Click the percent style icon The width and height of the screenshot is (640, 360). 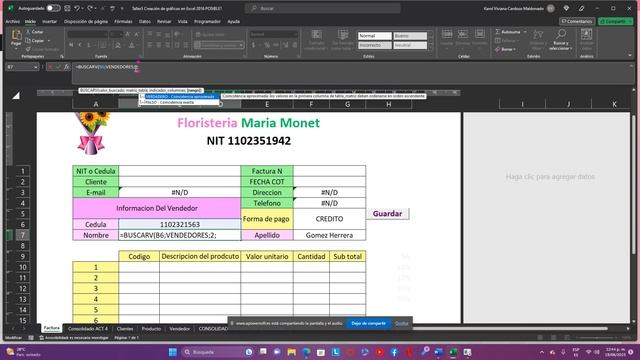tap(267, 45)
